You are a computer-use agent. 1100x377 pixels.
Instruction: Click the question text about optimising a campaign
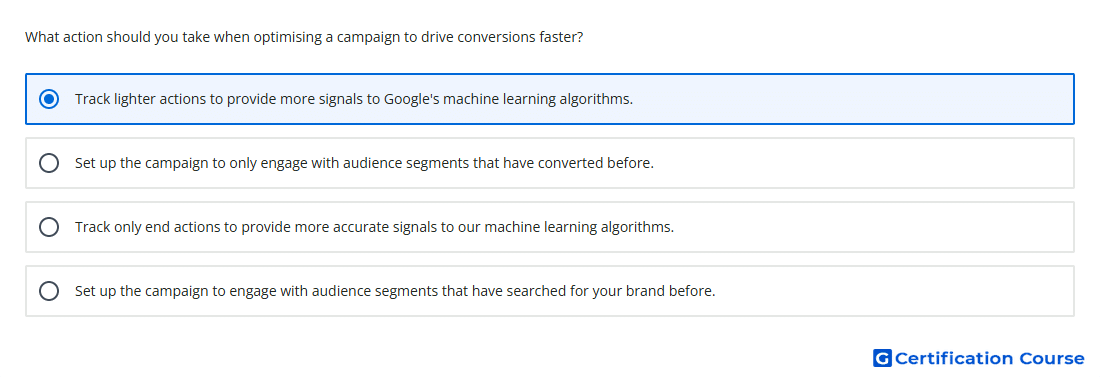(304, 37)
